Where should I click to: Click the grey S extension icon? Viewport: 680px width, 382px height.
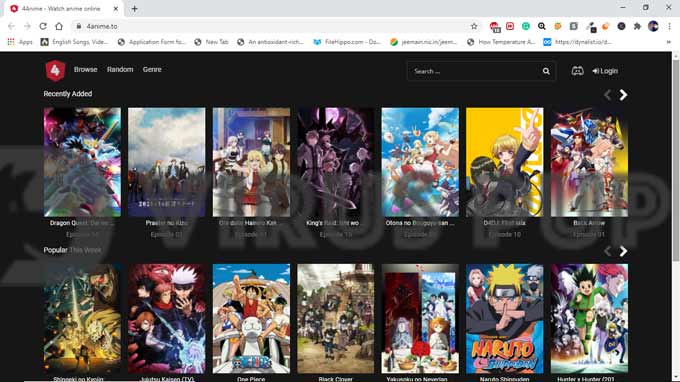(573, 26)
